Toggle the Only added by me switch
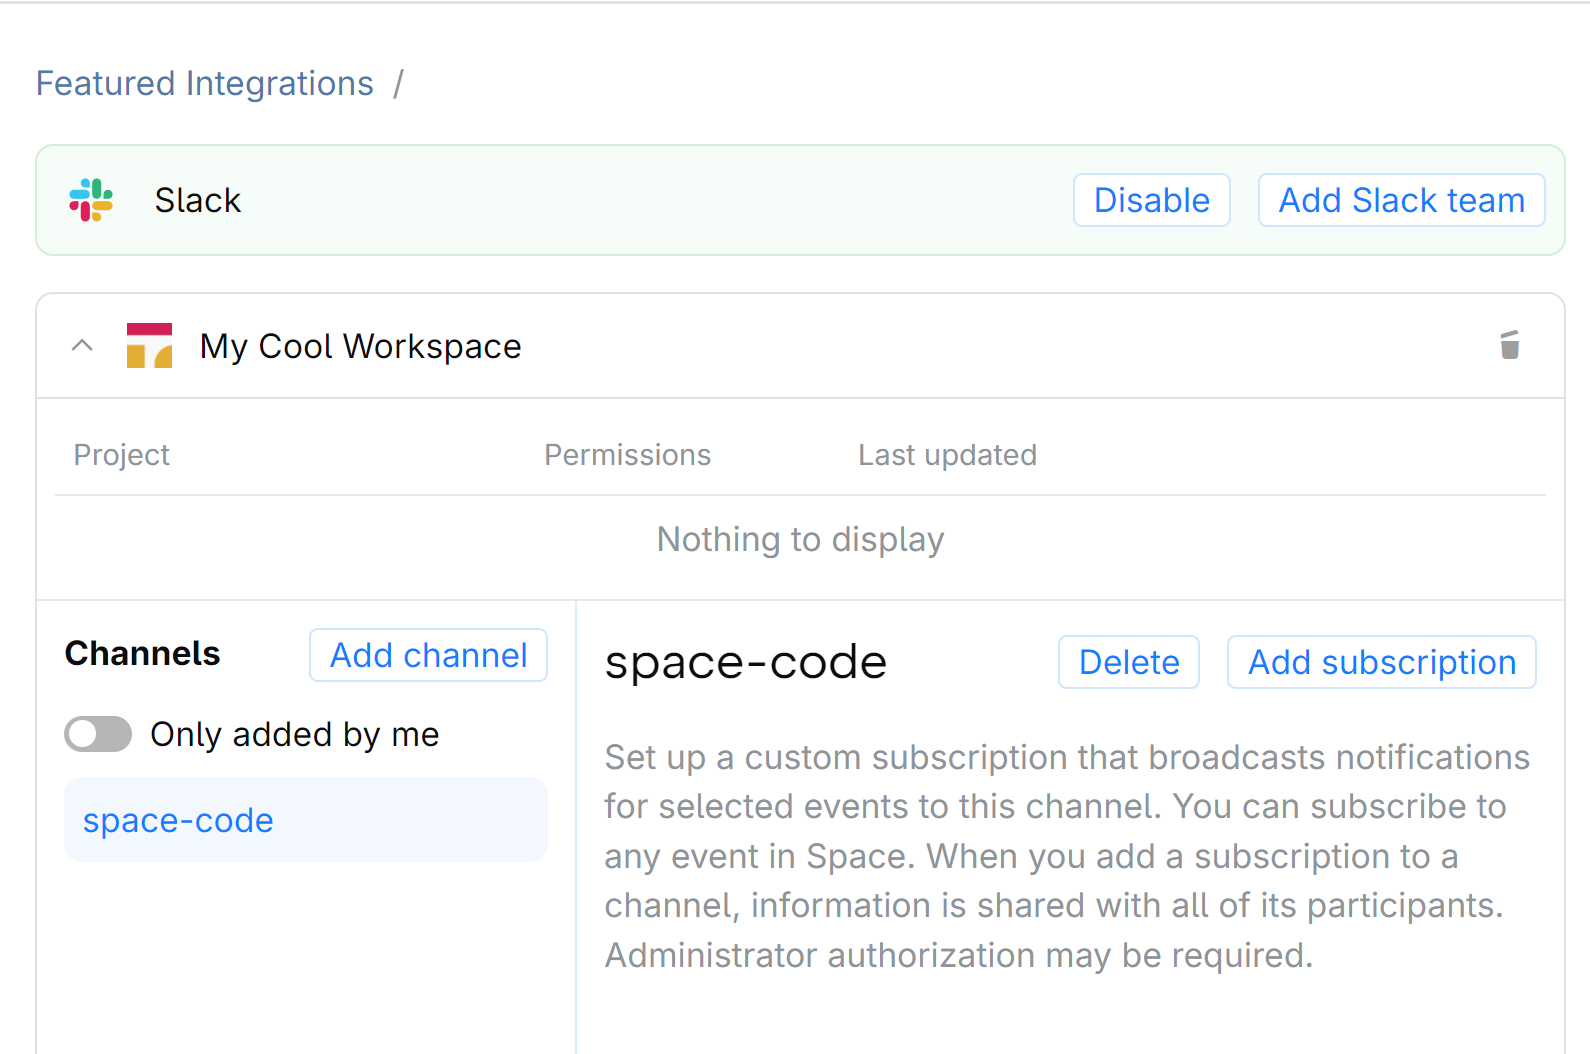Image resolution: width=1590 pixels, height=1054 pixels. tap(98, 734)
